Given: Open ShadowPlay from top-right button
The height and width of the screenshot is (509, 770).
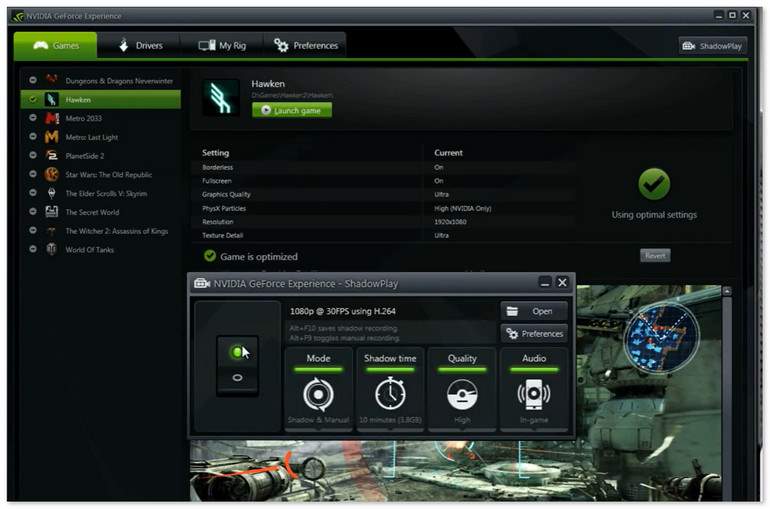Looking at the screenshot, I should [713, 46].
